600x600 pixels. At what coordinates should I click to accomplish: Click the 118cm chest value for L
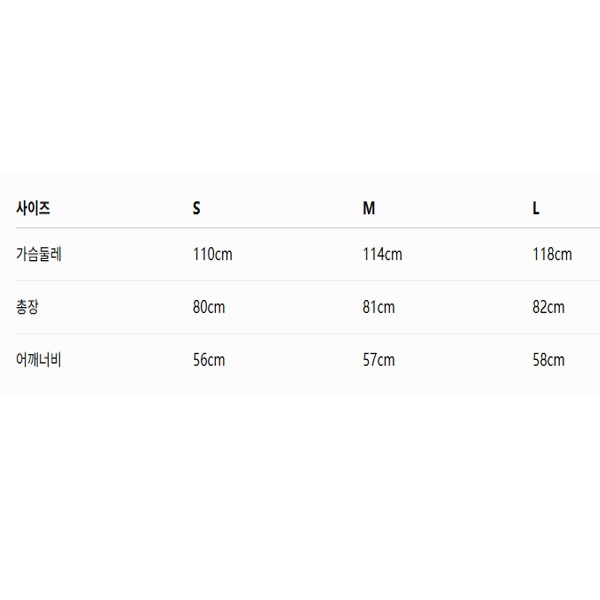[x=552, y=254]
